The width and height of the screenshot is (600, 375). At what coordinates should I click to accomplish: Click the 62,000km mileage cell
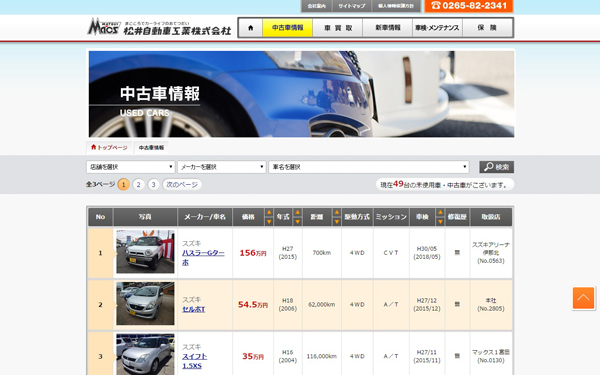(x=322, y=305)
